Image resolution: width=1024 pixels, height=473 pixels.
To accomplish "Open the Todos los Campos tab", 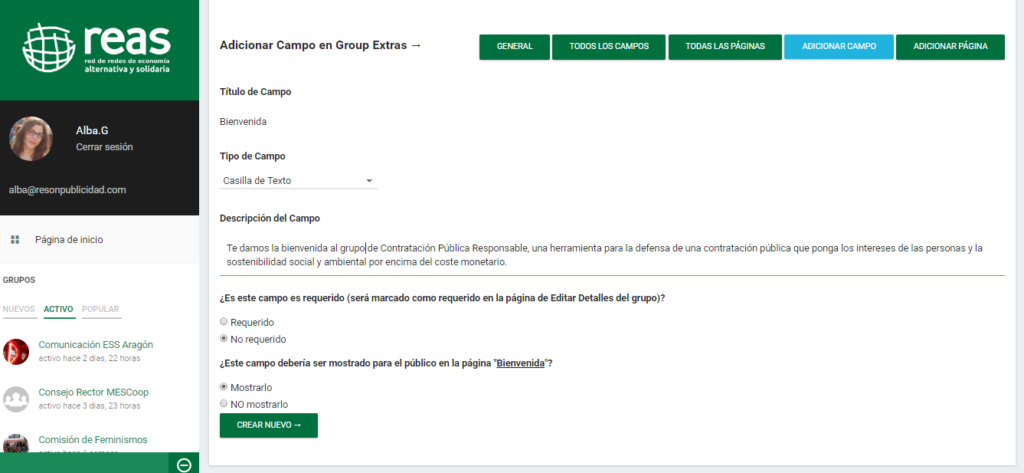I will tap(608, 47).
